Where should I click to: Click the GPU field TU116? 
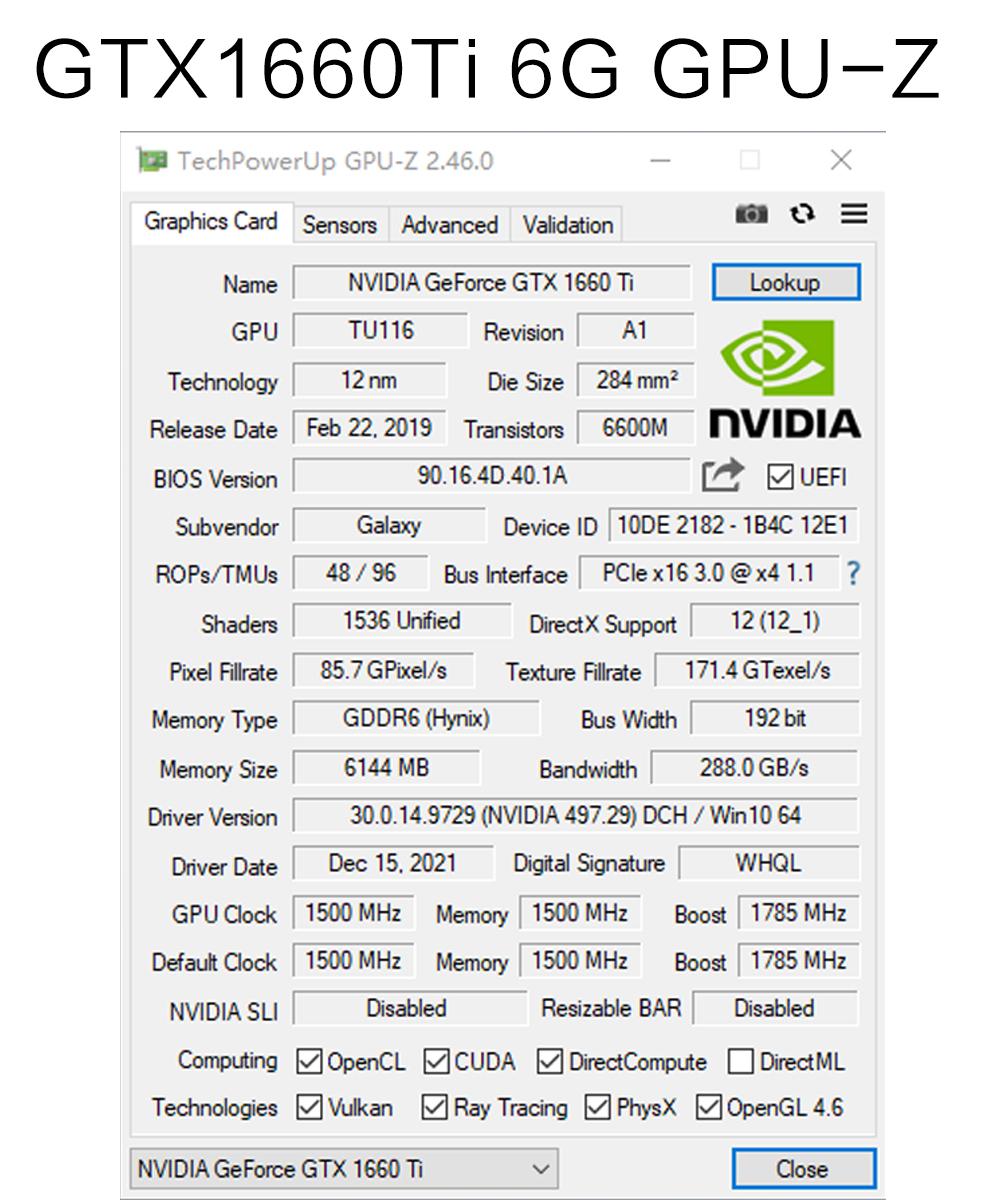[x=380, y=330]
